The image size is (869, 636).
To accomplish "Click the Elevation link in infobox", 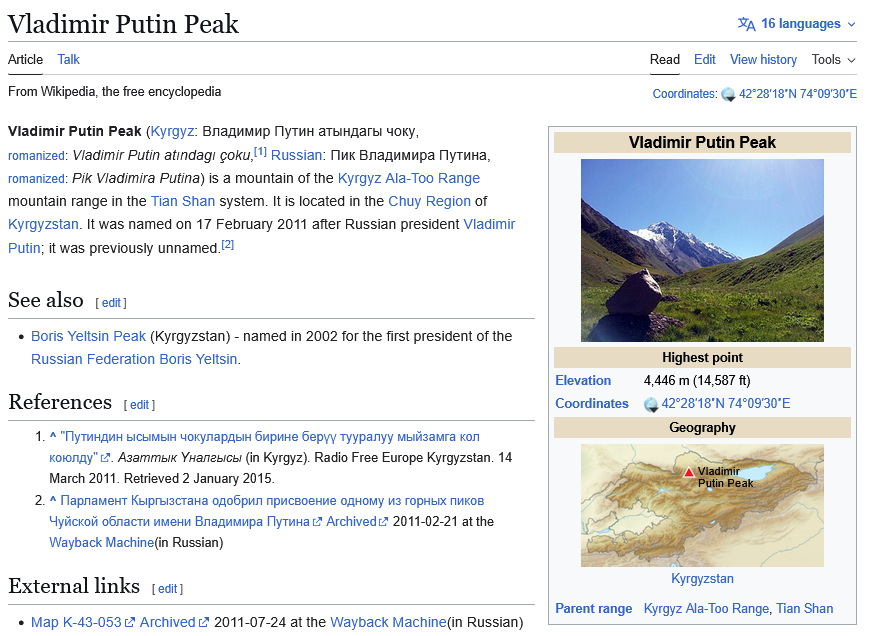I will tap(583, 381).
